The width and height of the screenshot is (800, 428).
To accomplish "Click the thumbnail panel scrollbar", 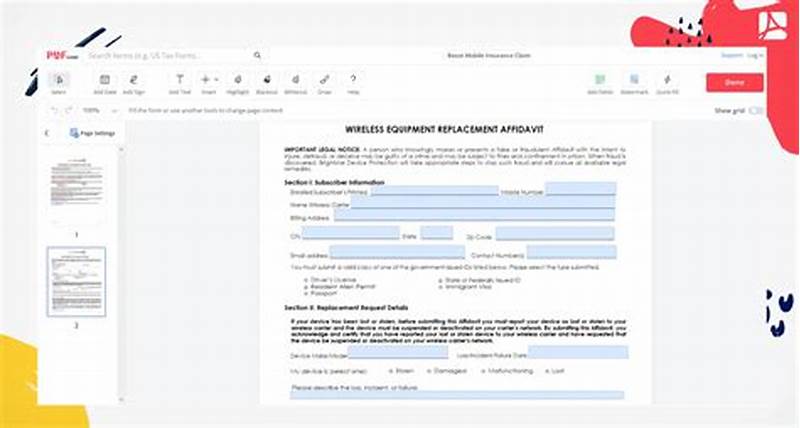I will [121, 274].
